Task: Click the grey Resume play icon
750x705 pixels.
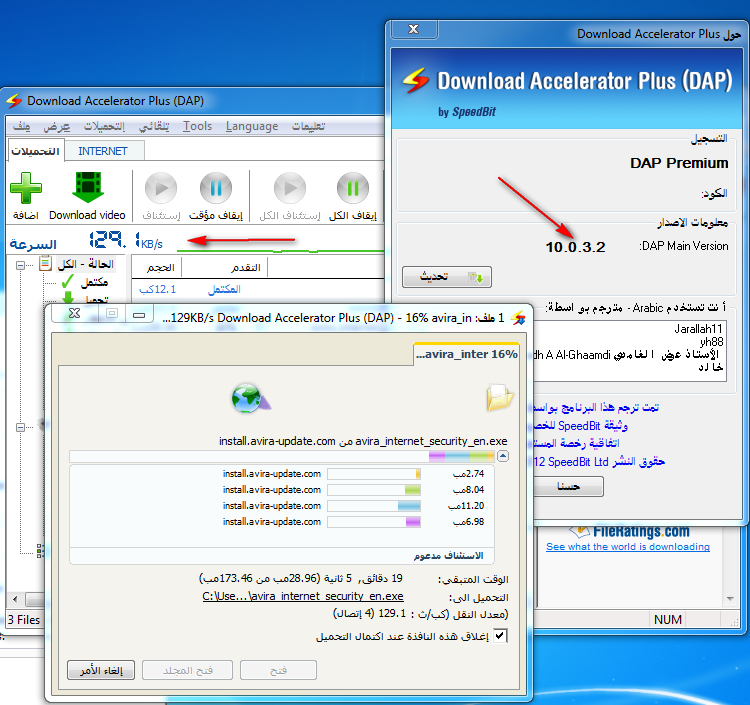Action: click(x=161, y=188)
